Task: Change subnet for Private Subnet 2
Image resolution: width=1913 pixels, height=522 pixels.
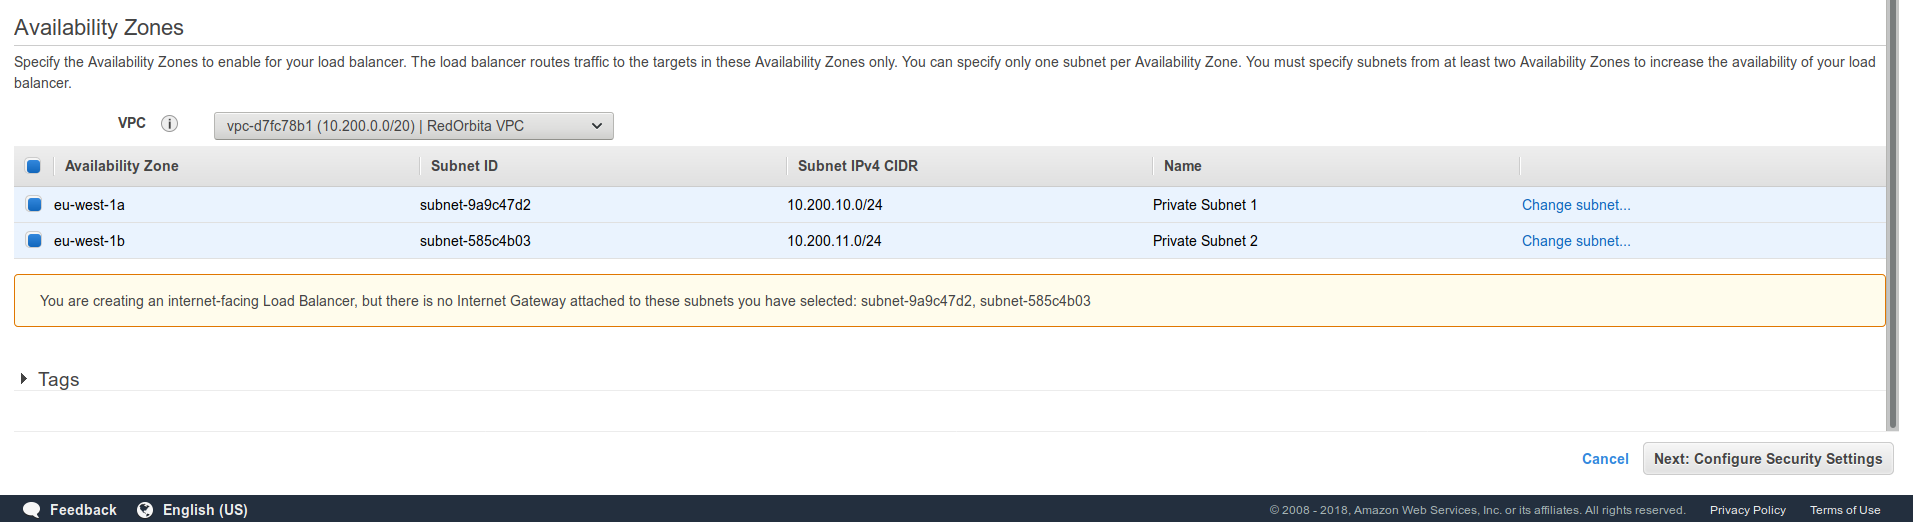Action: tap(1575, 241)
